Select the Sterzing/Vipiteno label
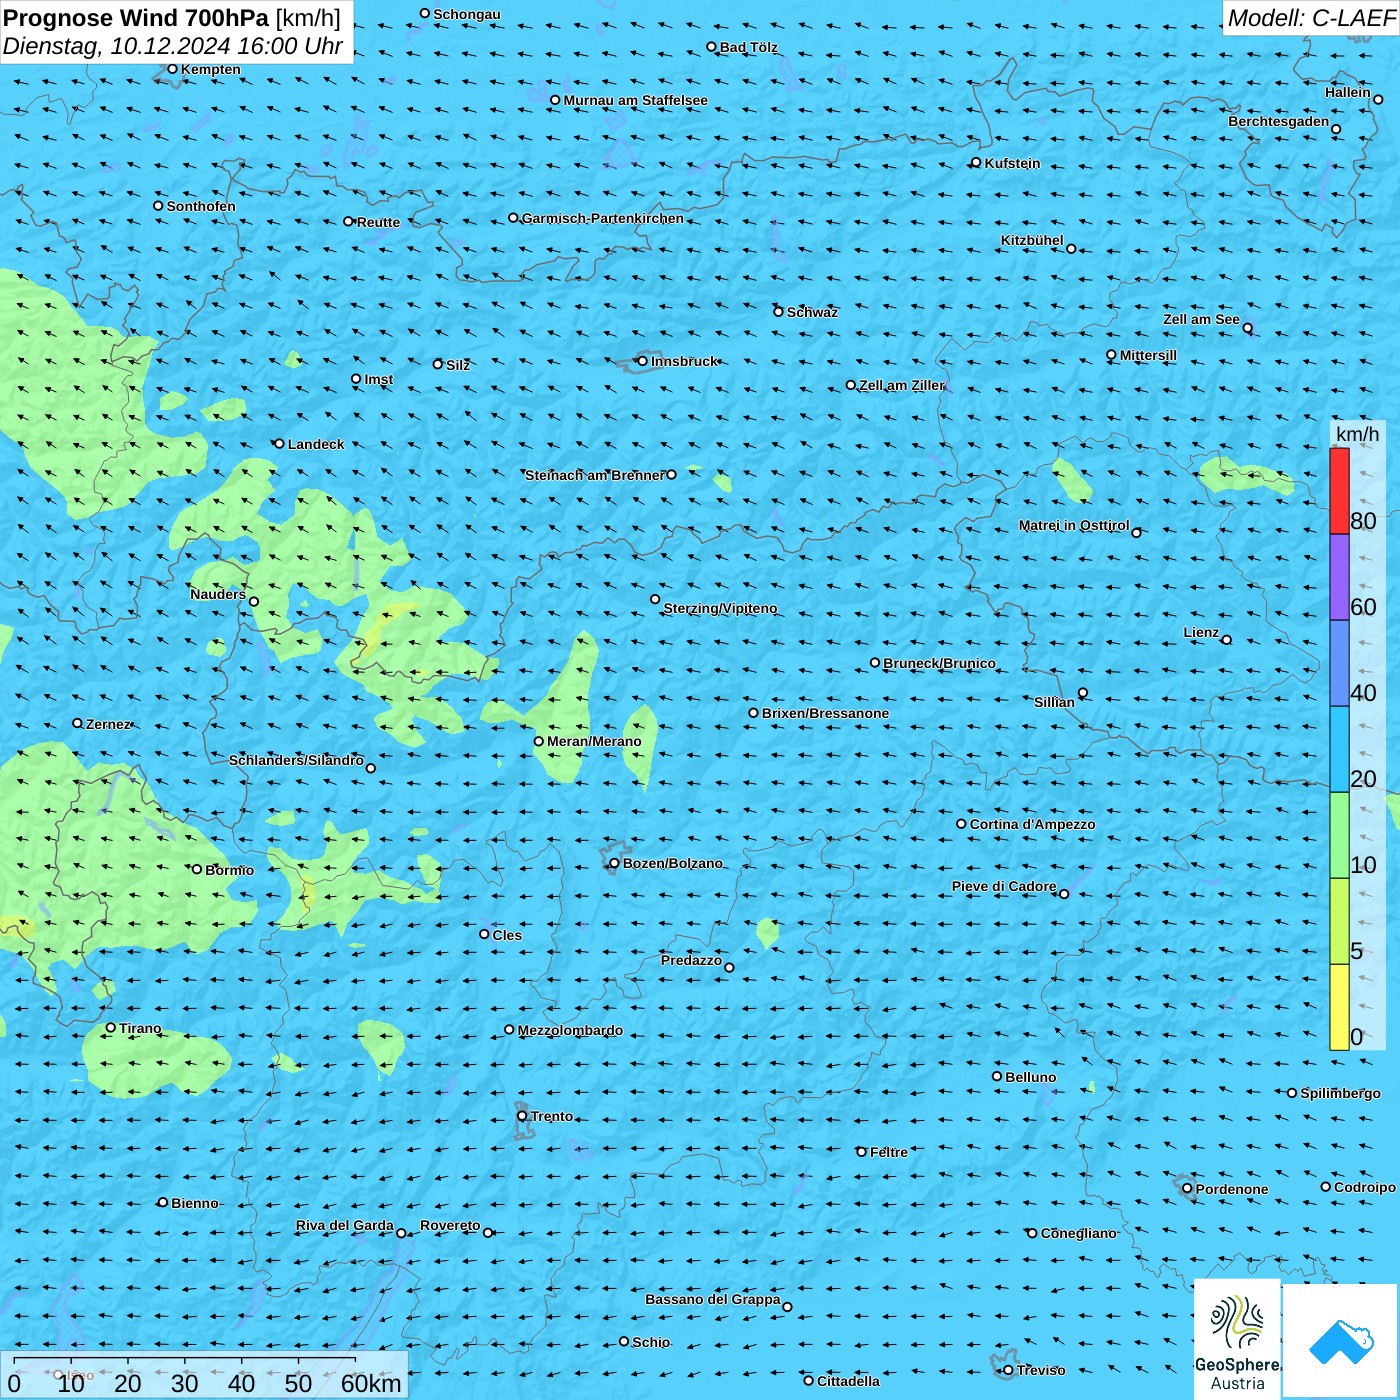The height and width of the screenshot is (1400, 1400). point(720,608)
